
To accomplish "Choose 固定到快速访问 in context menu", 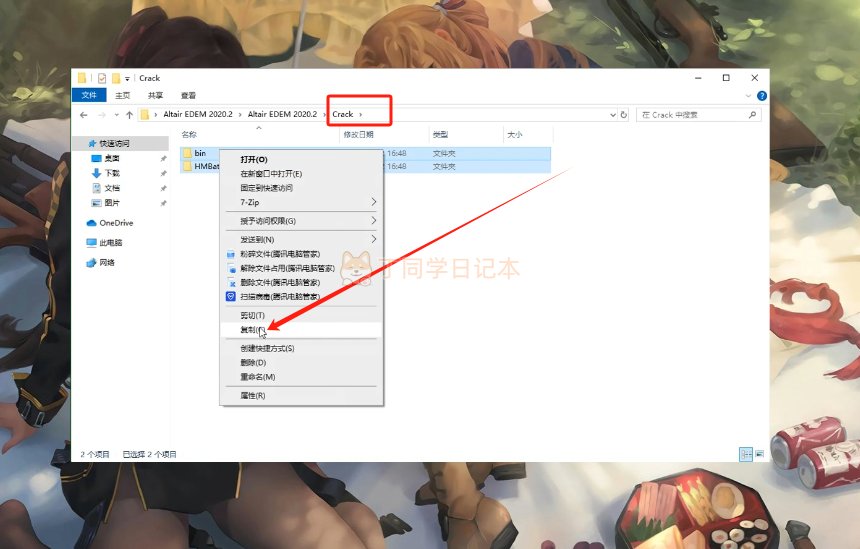I will click(x=301, y=188).
